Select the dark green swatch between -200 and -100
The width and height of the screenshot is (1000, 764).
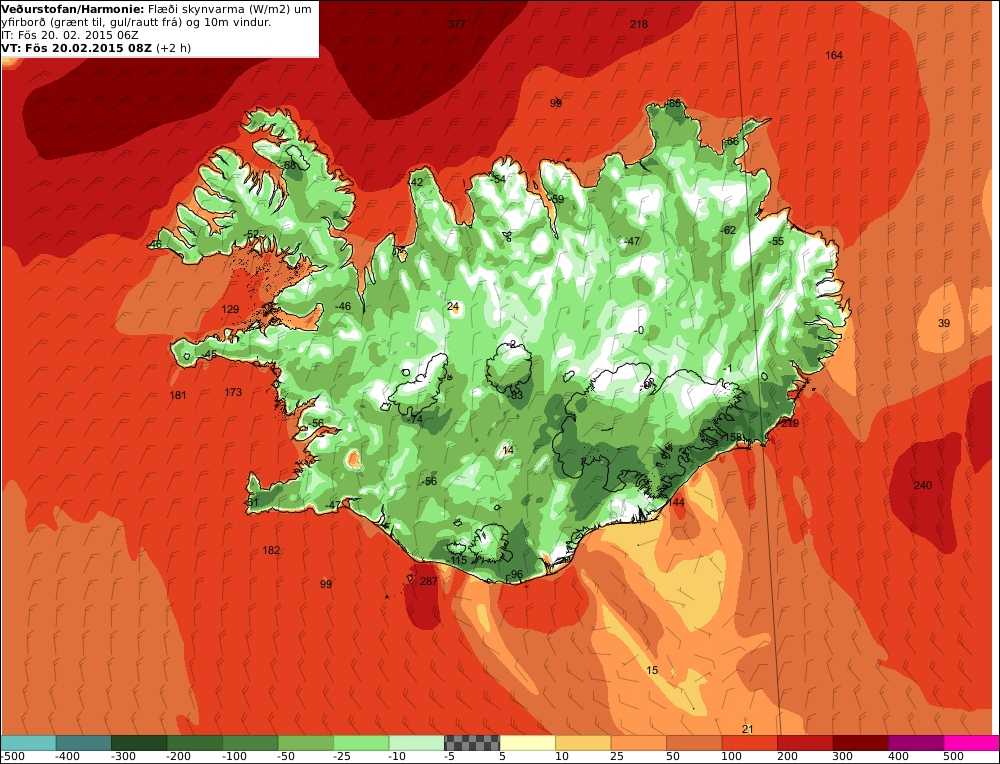tap(195, 743)
